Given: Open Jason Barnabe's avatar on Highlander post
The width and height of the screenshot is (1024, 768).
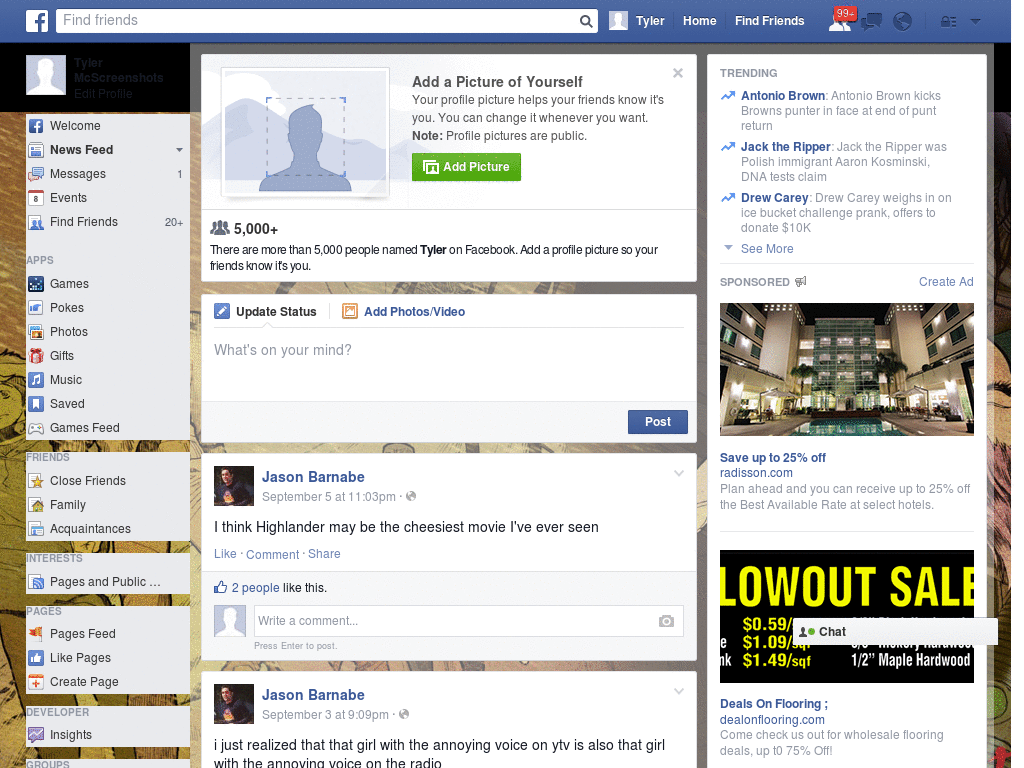Looking at the screenshot, I should [x=234, y=486].
